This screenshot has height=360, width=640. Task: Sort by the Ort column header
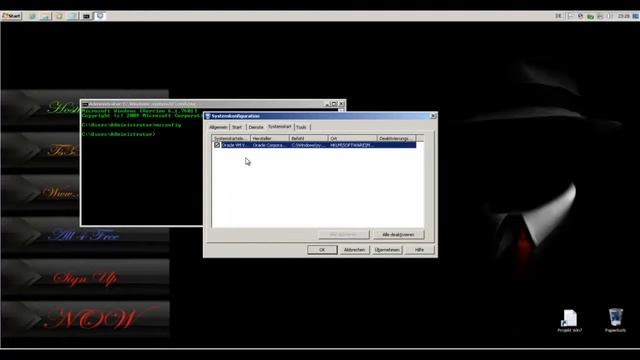point(353,138)
